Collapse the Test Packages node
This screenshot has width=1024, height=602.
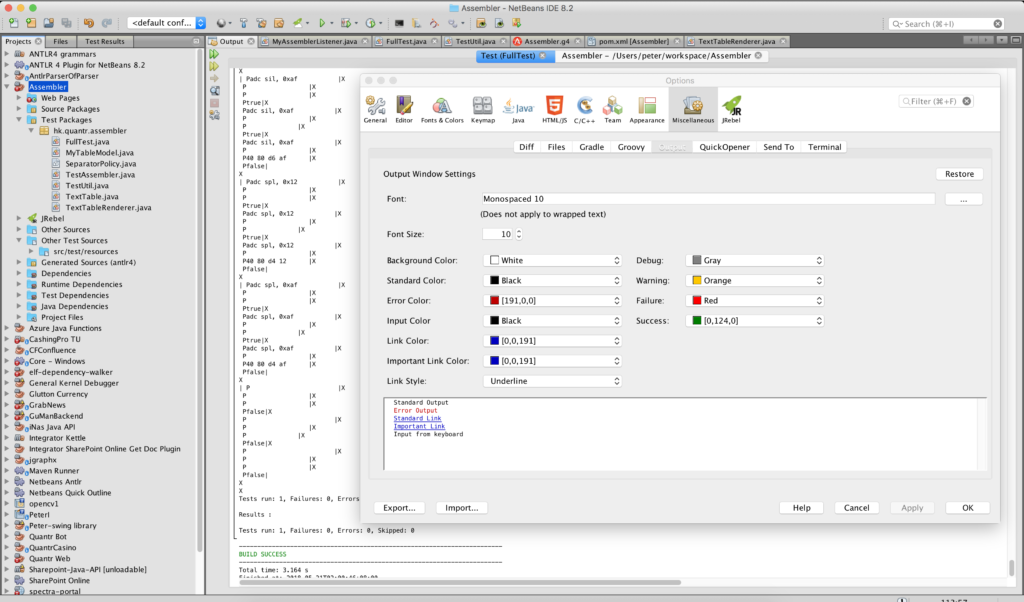click(x=19, y=120)
